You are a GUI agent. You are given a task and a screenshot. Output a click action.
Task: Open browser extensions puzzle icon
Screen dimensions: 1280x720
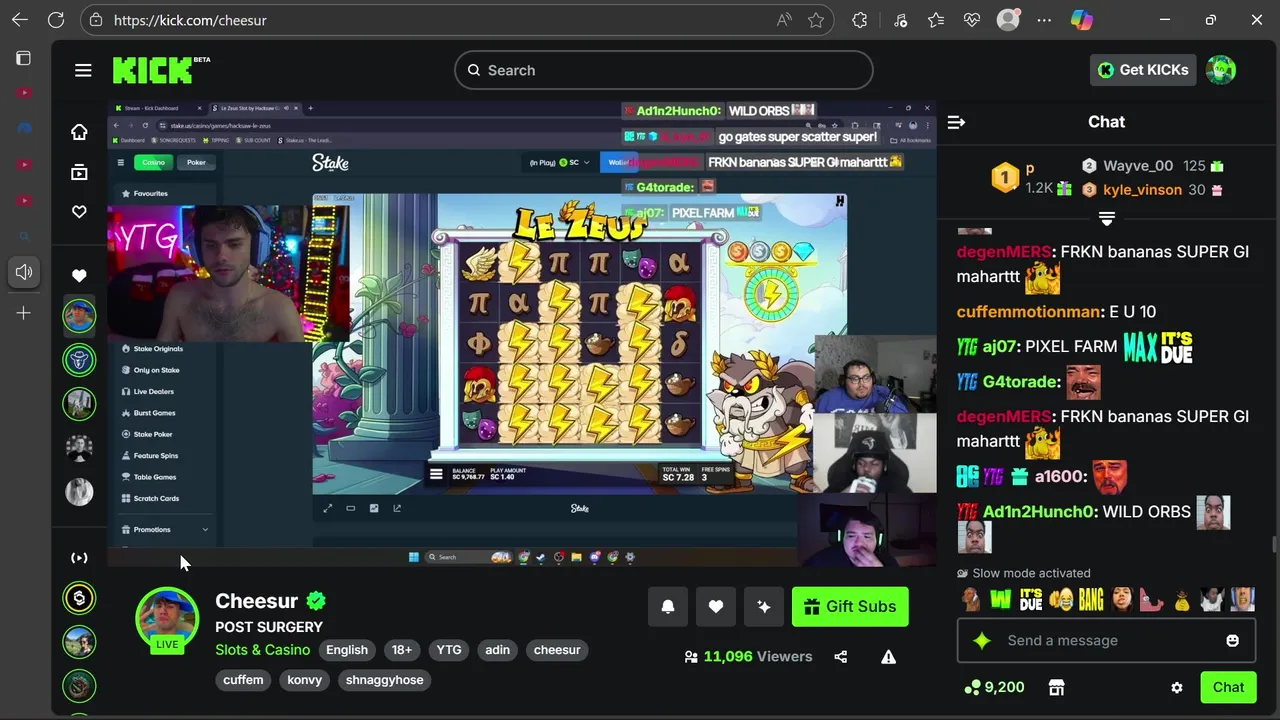point(859,20)
